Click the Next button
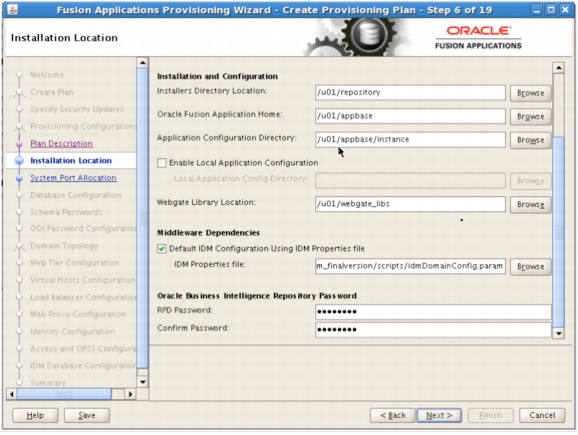578x435 pixels. (x=439, y=415)
